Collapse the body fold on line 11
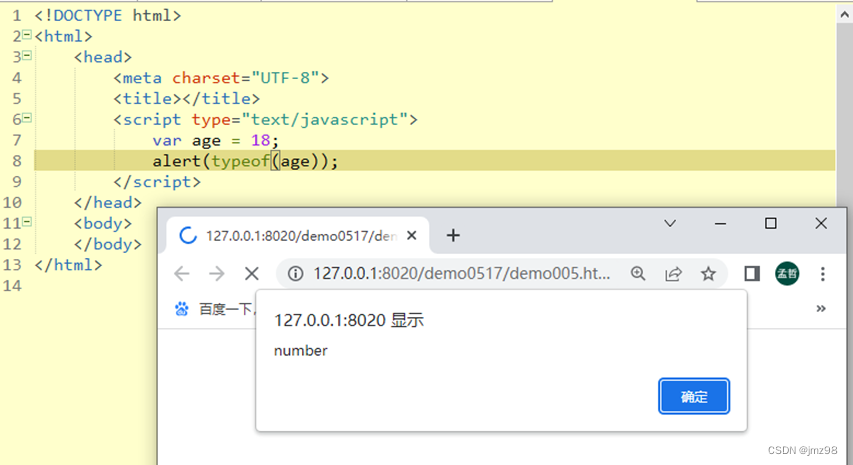853x465 pixels. pos(27,222)
